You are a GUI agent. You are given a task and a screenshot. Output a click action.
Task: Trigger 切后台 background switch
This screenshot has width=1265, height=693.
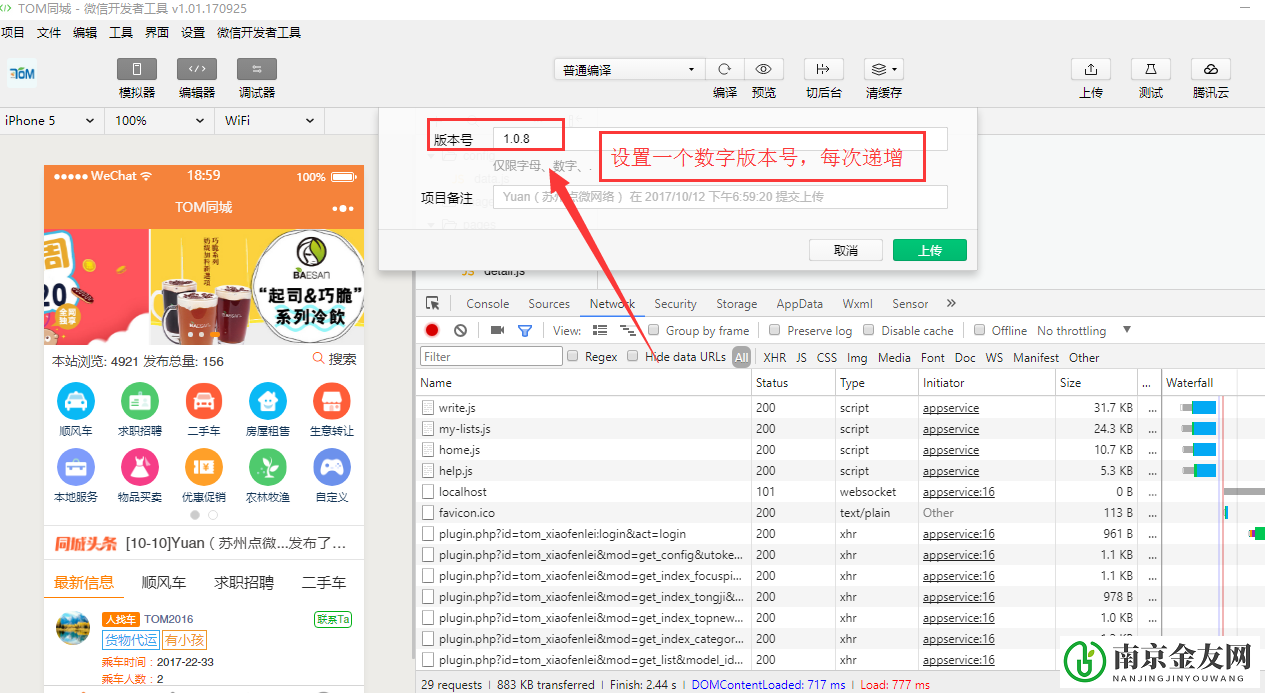click(823, 69)
